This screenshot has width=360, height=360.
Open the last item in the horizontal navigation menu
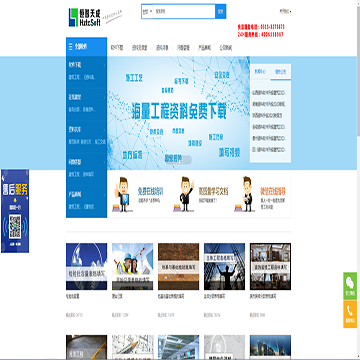[x=225, y=48]
